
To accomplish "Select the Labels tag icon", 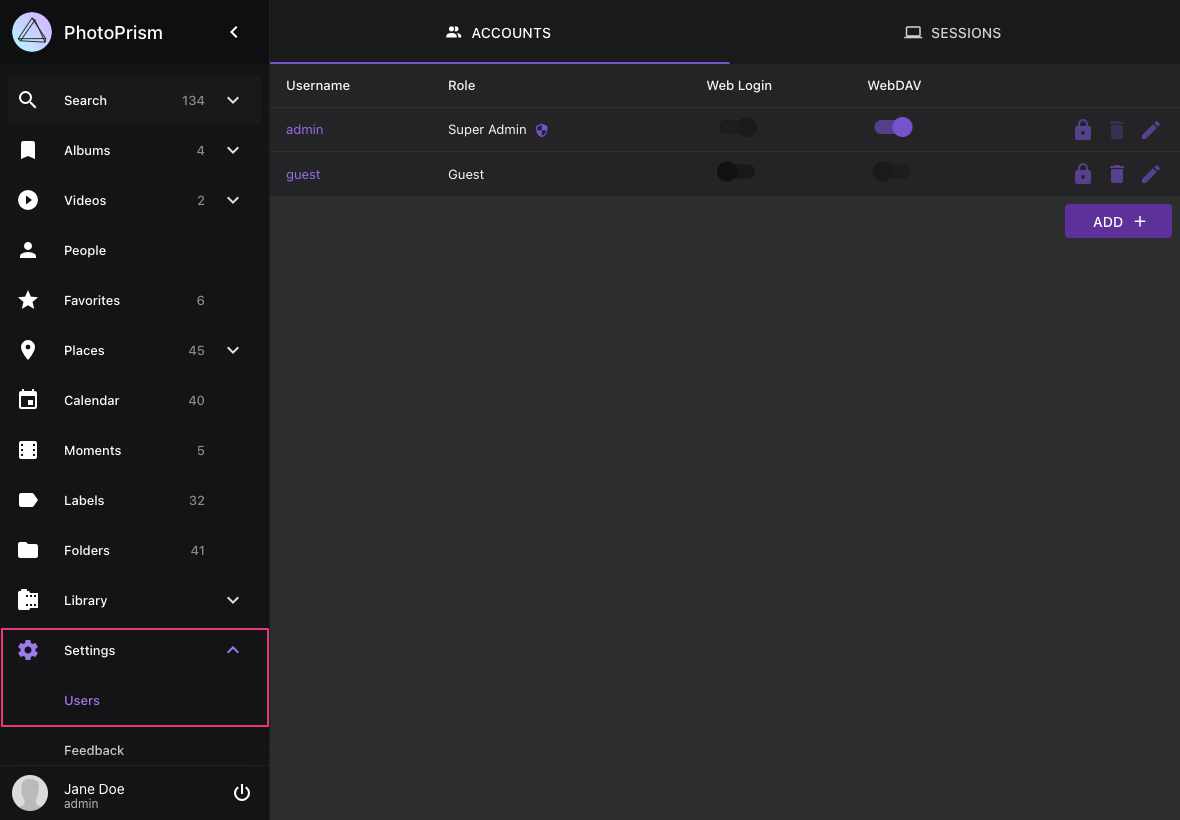I will coord(28,500).
